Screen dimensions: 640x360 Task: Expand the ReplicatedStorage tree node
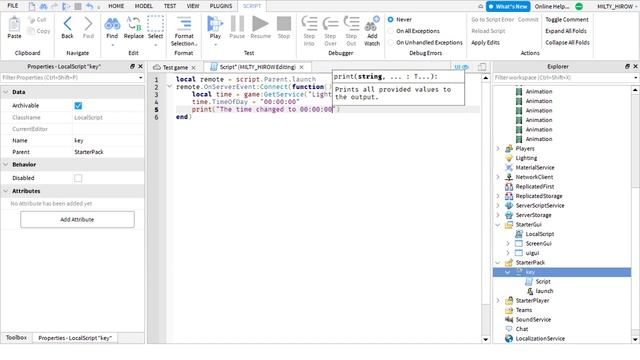point(498,196)
